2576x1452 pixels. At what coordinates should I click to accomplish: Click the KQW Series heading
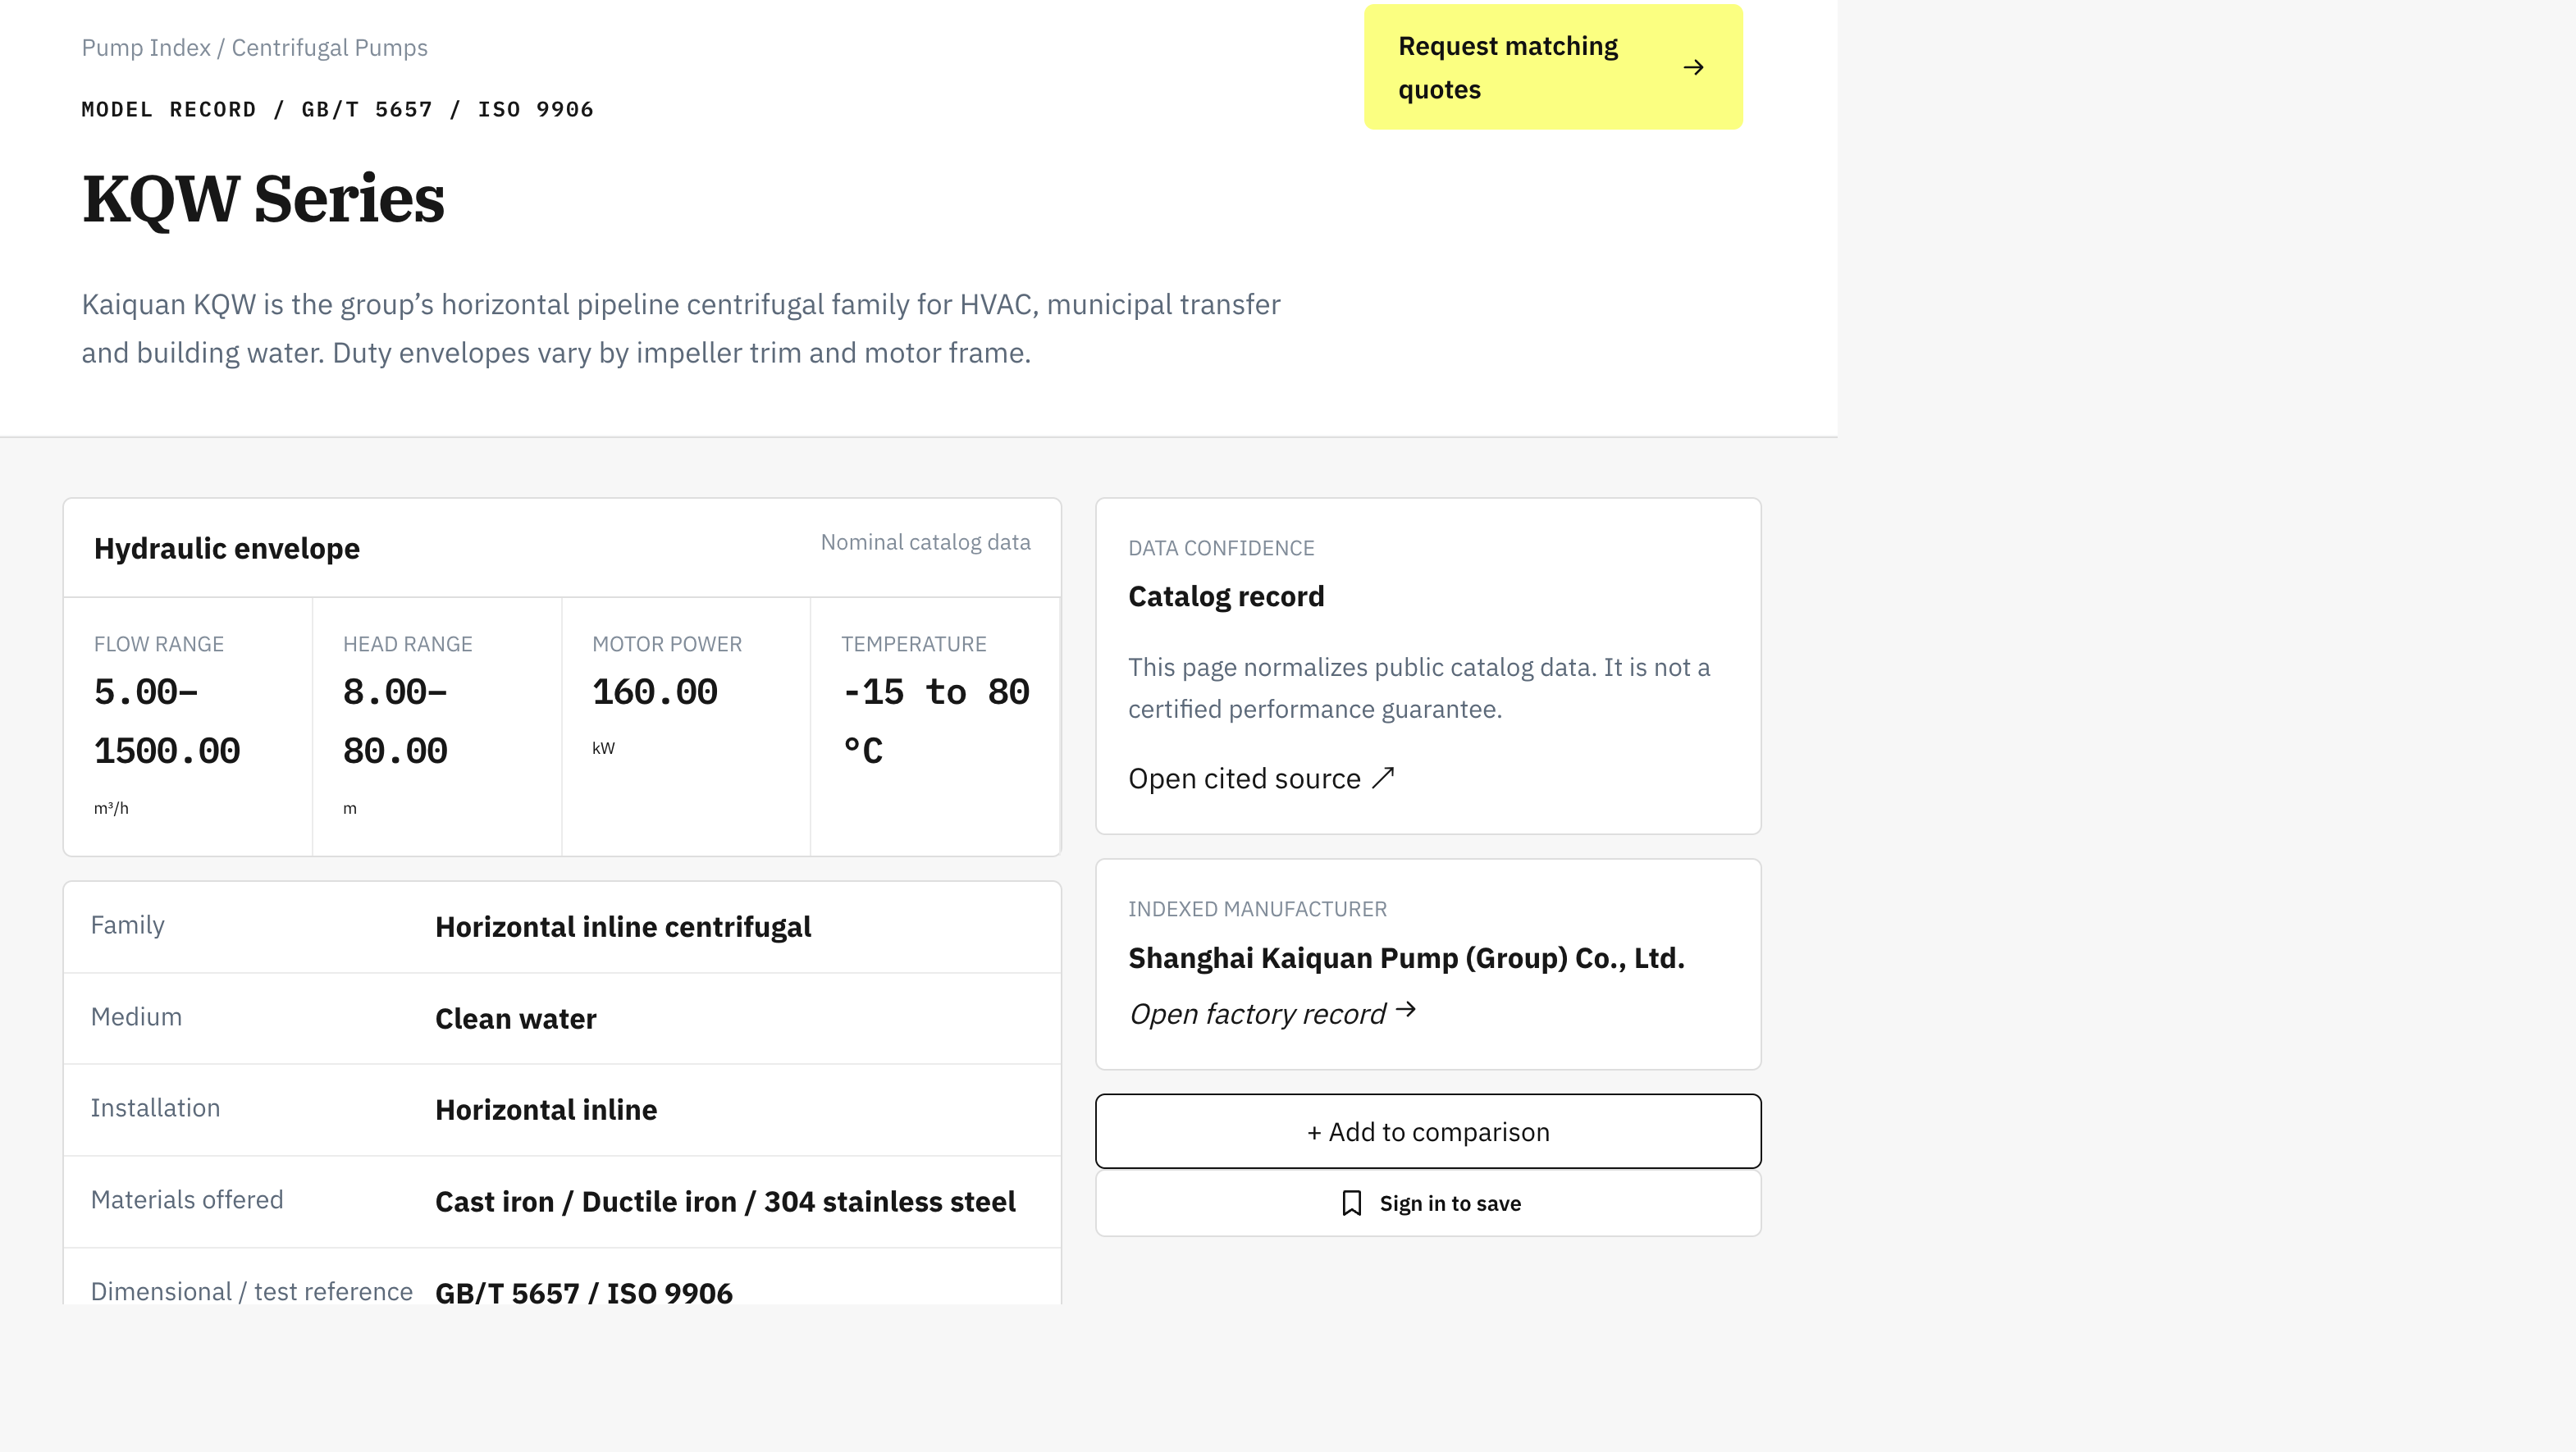(263, 198)
